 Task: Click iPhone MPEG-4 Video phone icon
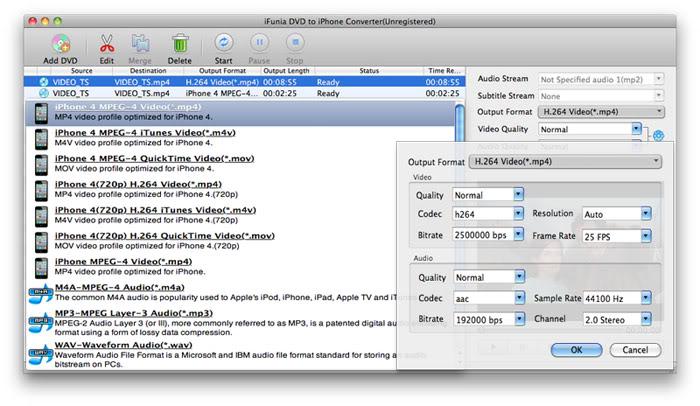click(x=41, y=268)
